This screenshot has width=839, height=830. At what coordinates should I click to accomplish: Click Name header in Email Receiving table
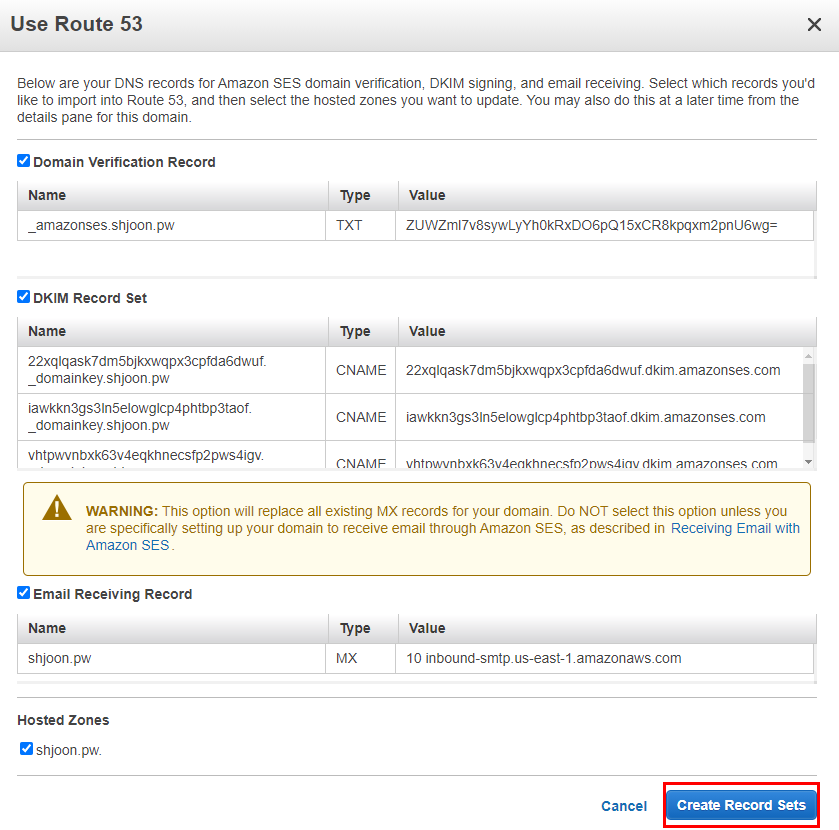click(x=172, y=628)
